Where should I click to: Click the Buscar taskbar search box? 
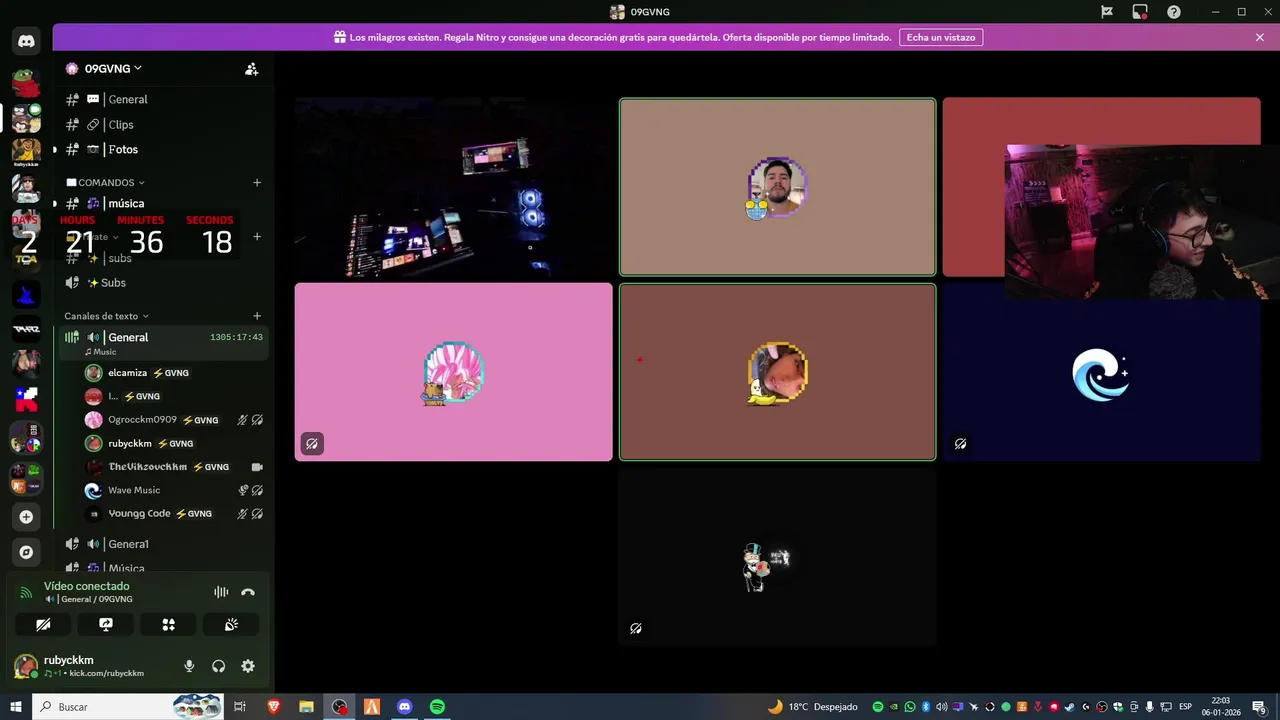[128, 707]
